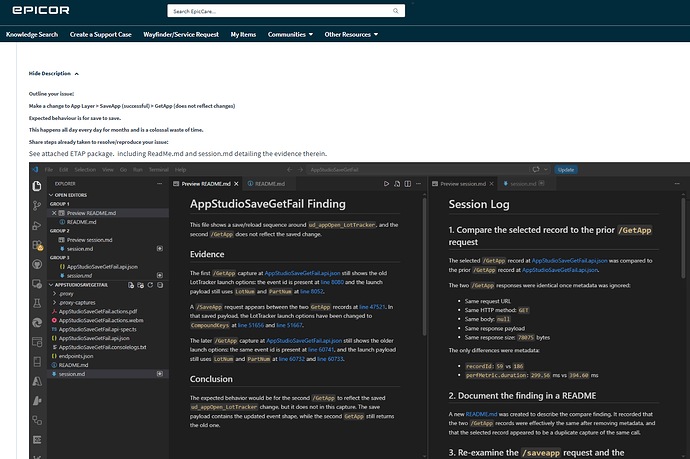
Task: Select AppStudioSaveGetFail.actions.webm in the file tree
Action: click(x=97, y=320)
